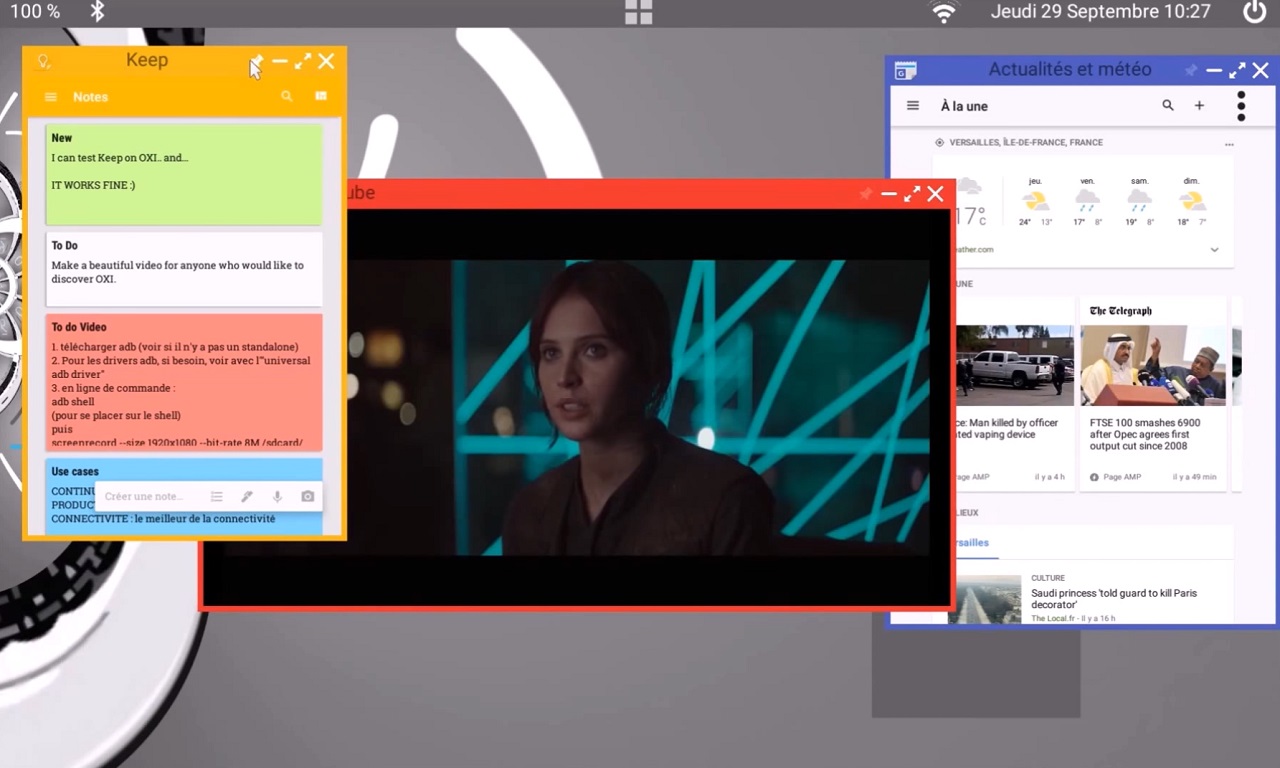Click the 'Actualités et météo' window title

click(x=1070, y=70)
